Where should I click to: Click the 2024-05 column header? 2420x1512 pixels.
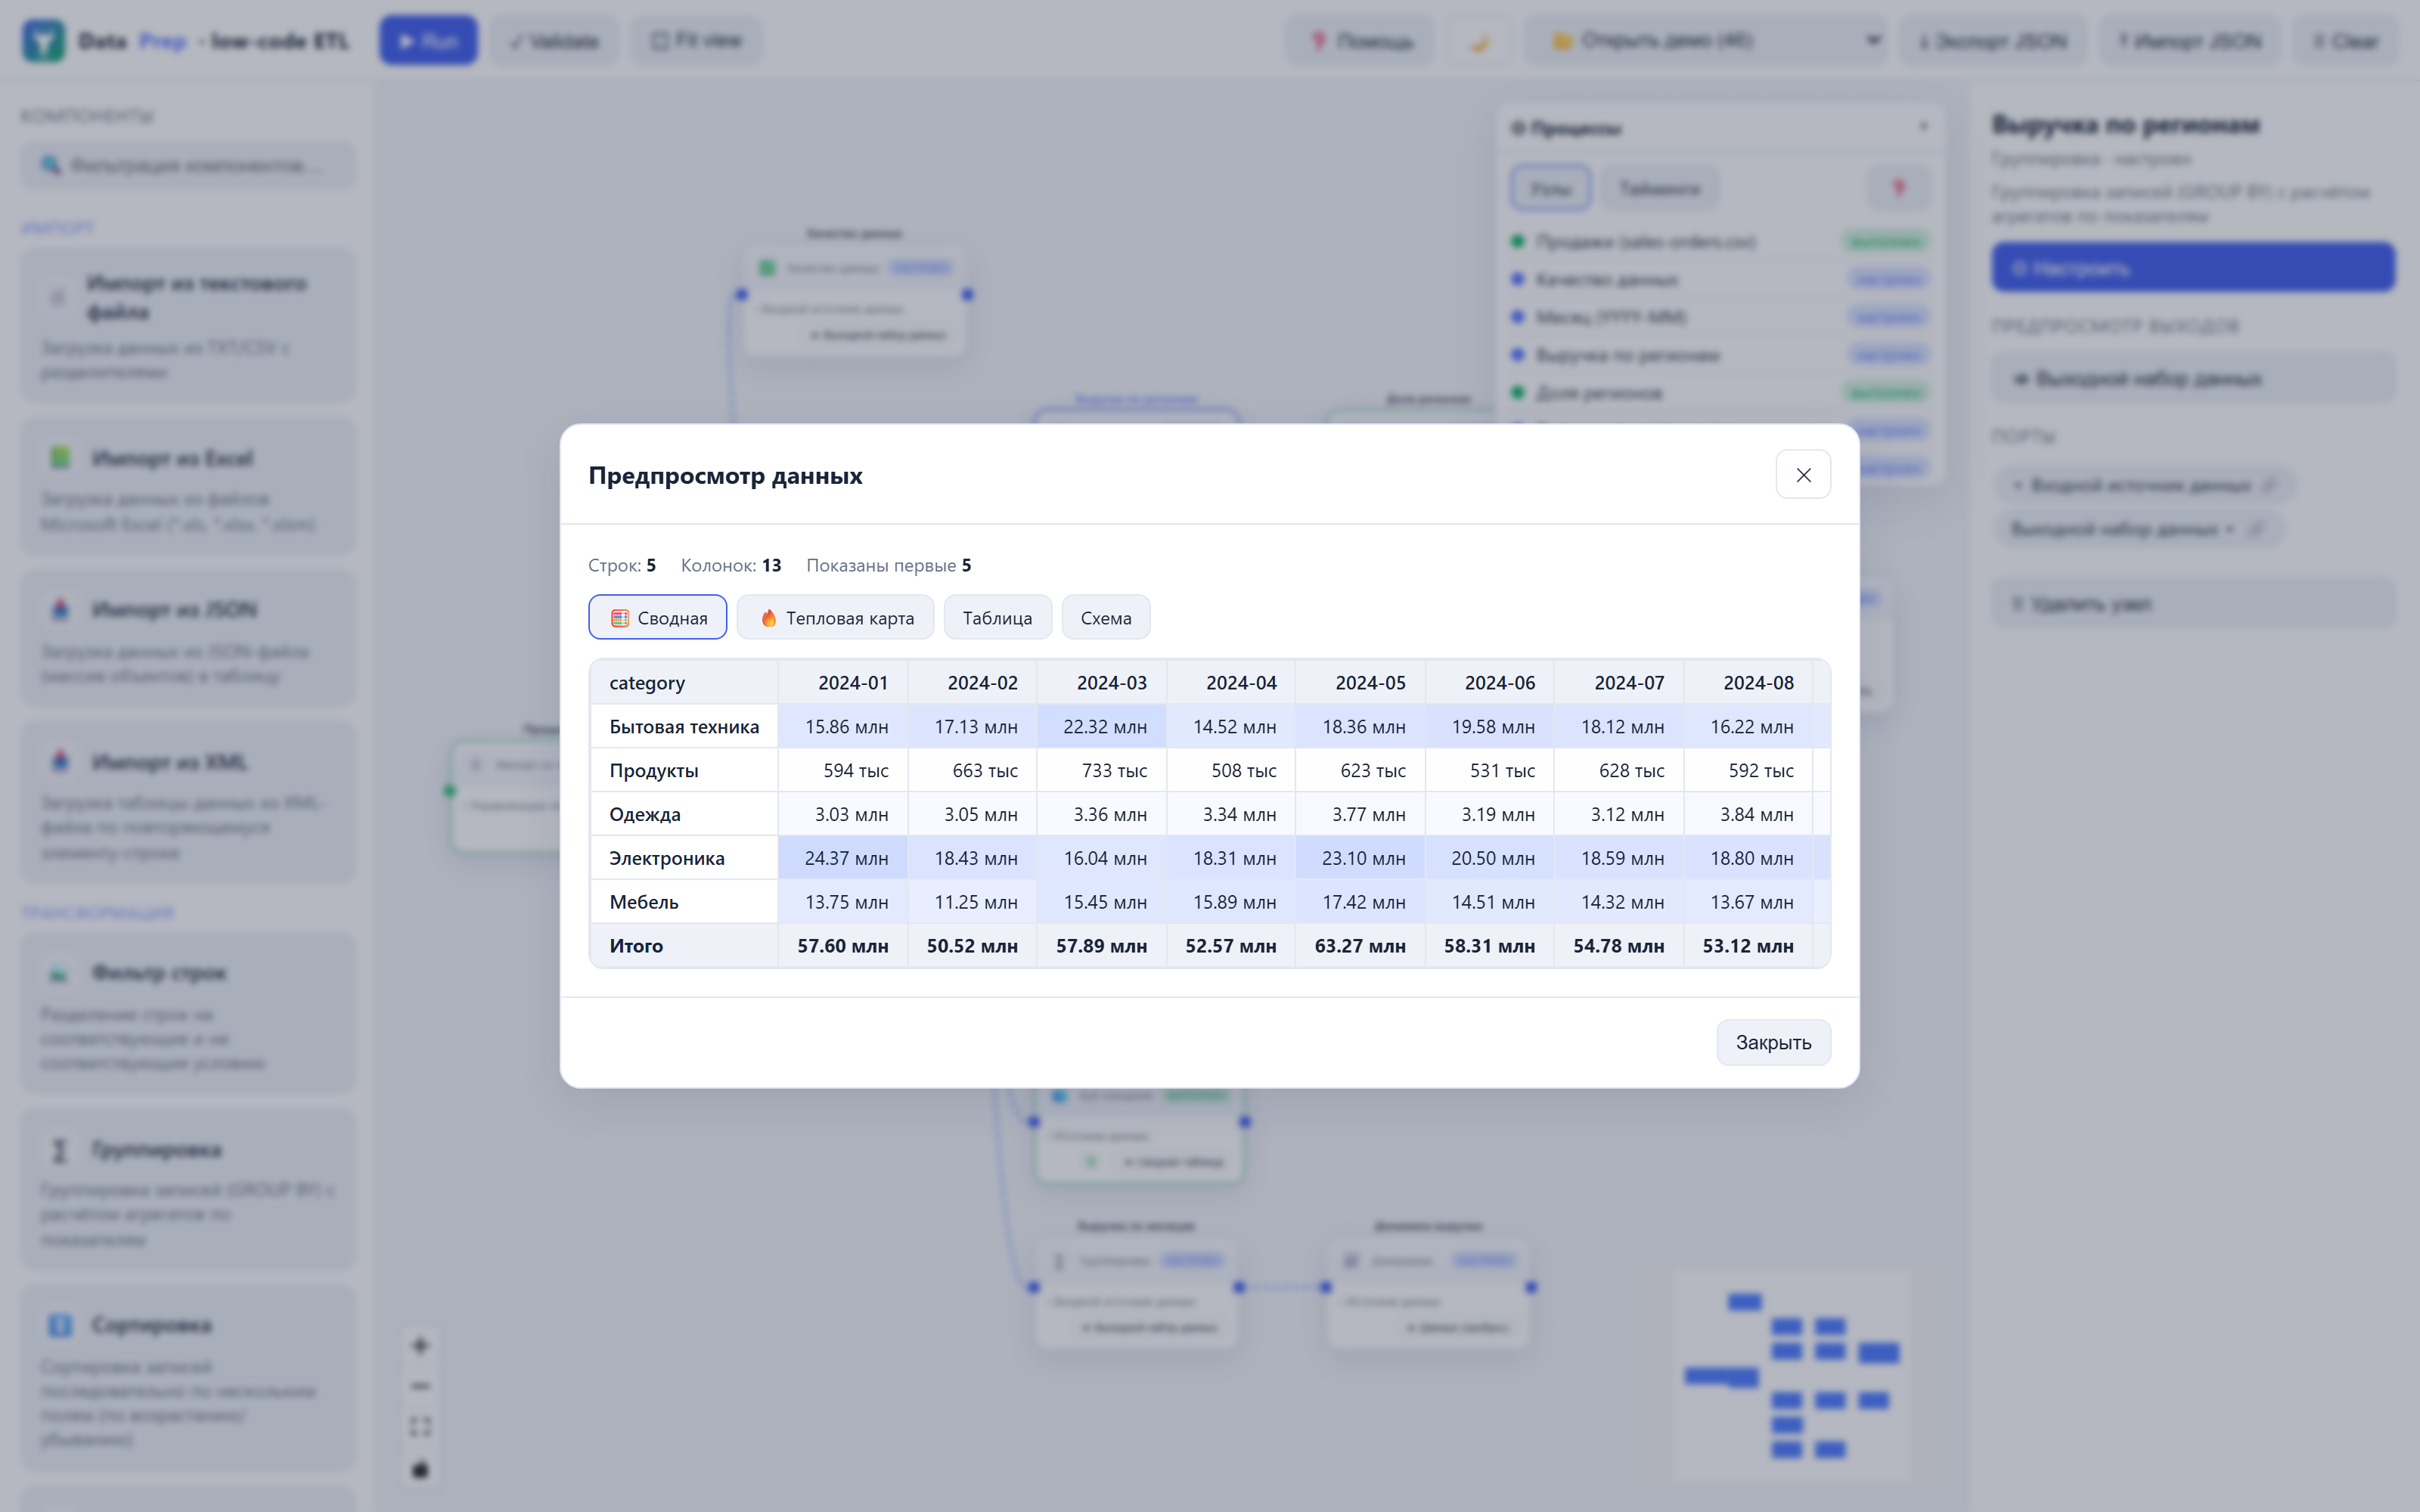click(x=1360, y=683)
